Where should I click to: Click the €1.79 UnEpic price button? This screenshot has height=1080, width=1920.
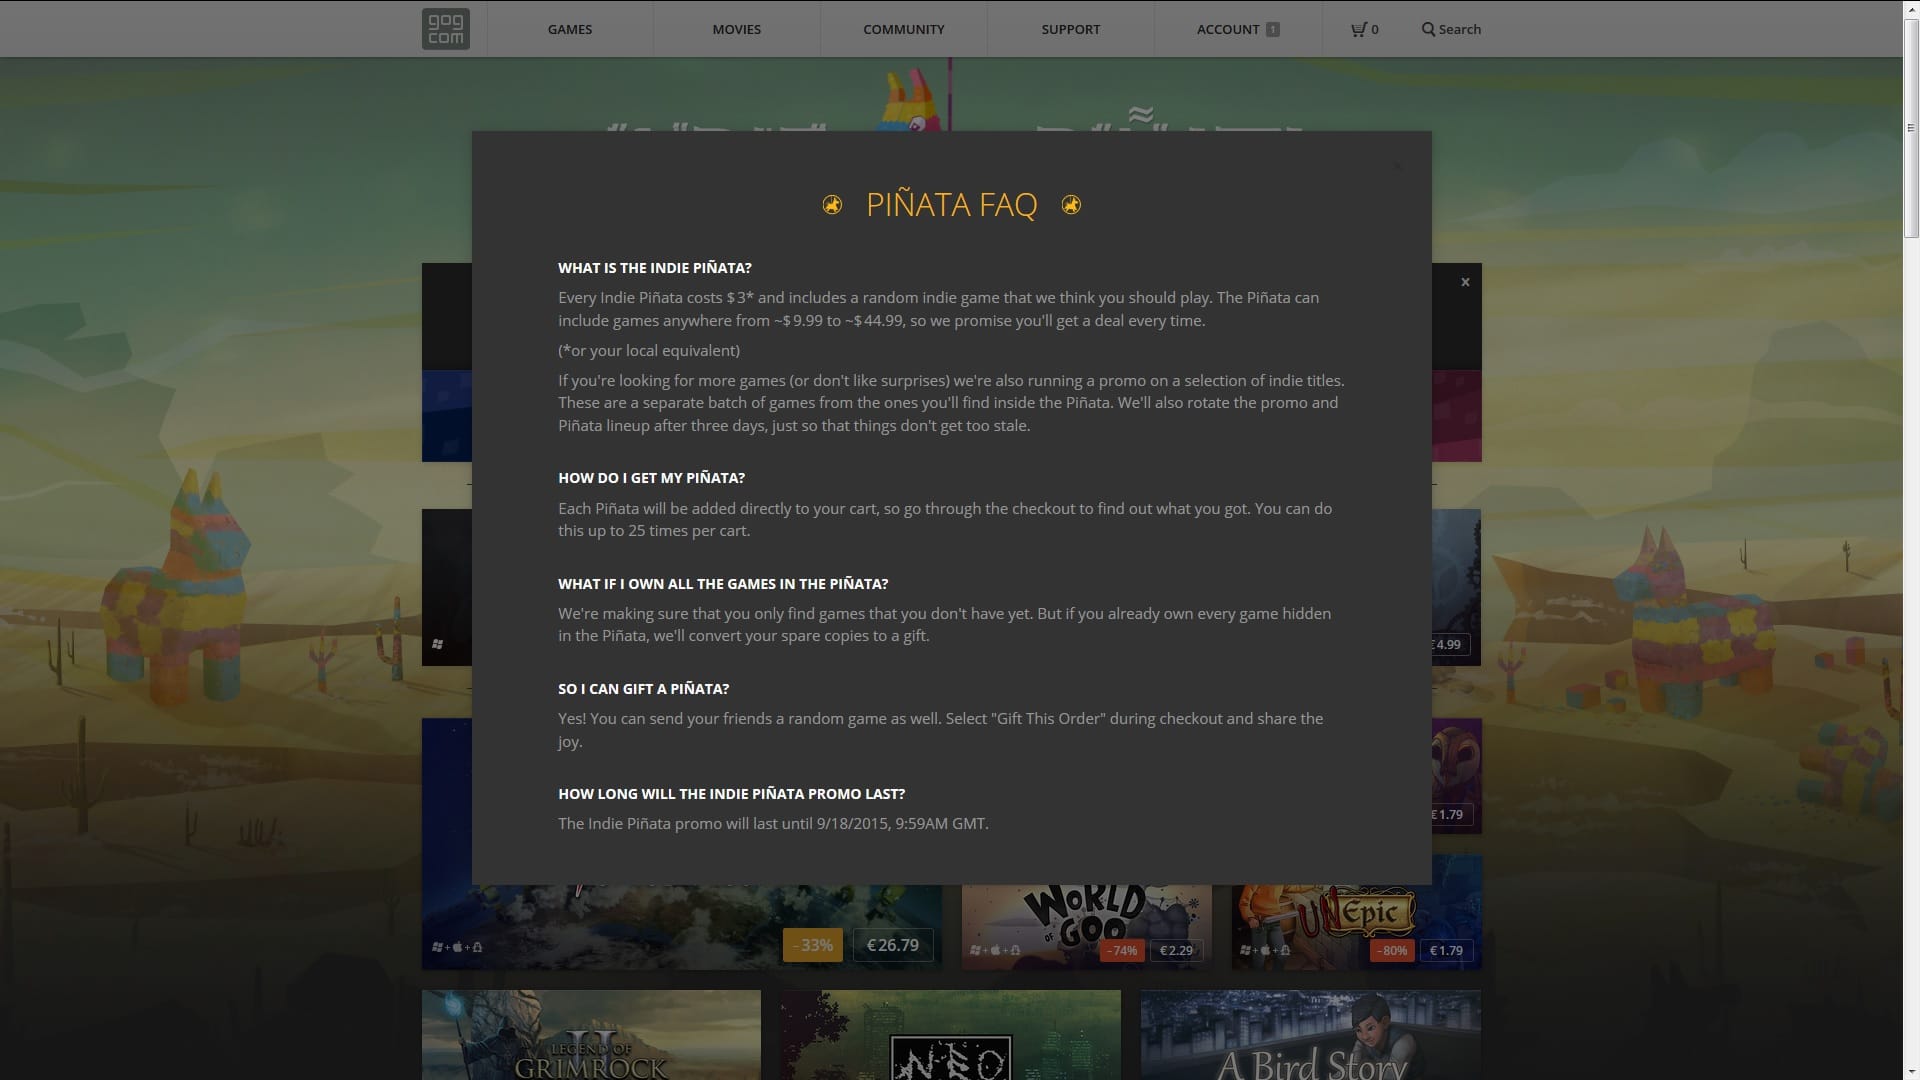(1446, 950)
